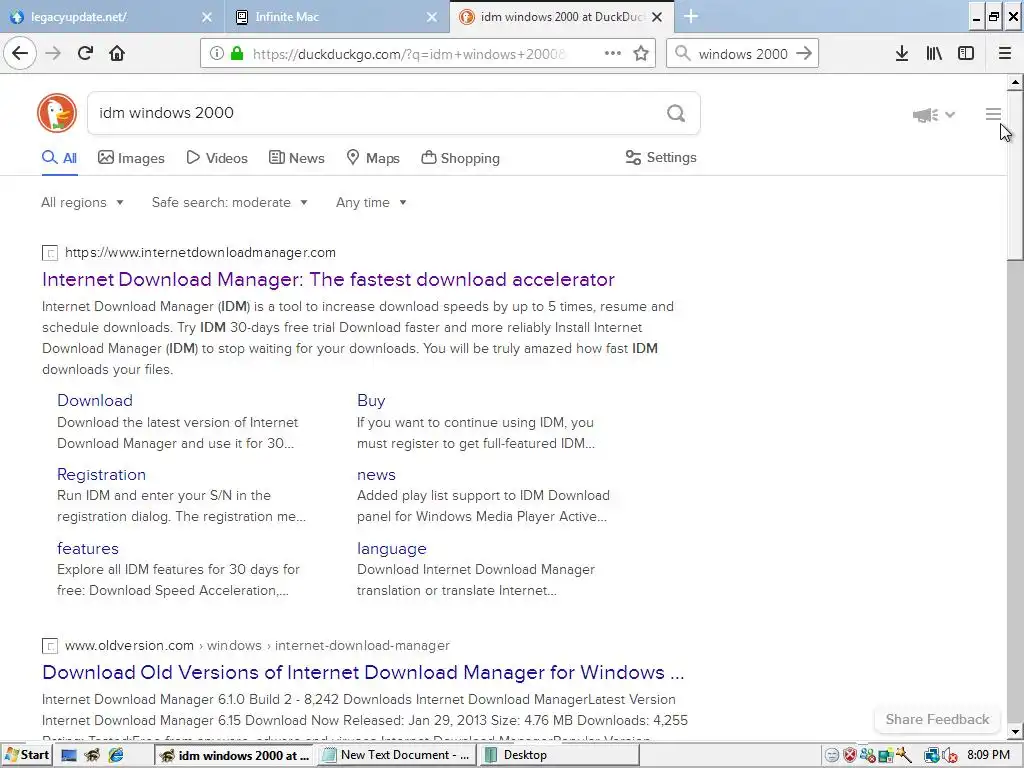Screen dimensions: 1024x768
Task: Open a new browser tab
Action: coord(691,17)
